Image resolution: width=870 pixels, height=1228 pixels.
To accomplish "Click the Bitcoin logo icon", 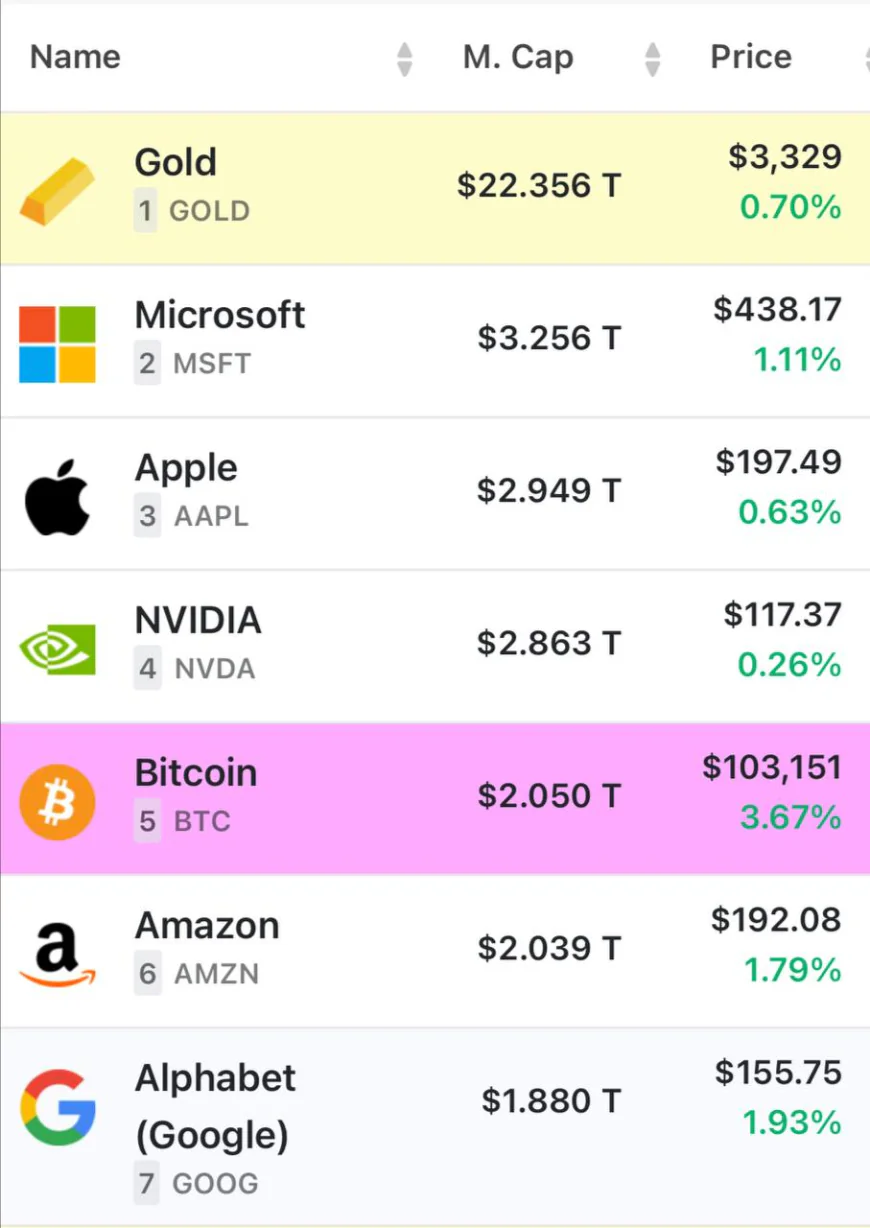I will [58, 801].
